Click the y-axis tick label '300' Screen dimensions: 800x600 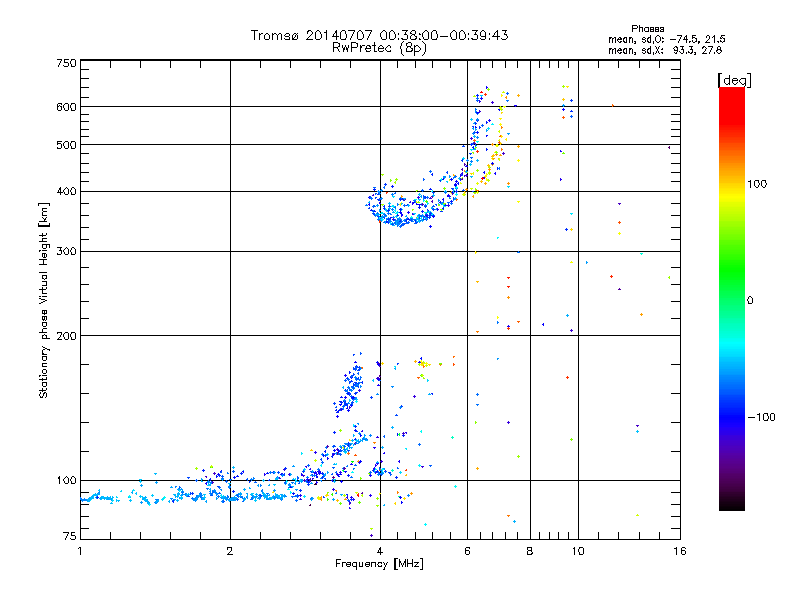[66, 252]
